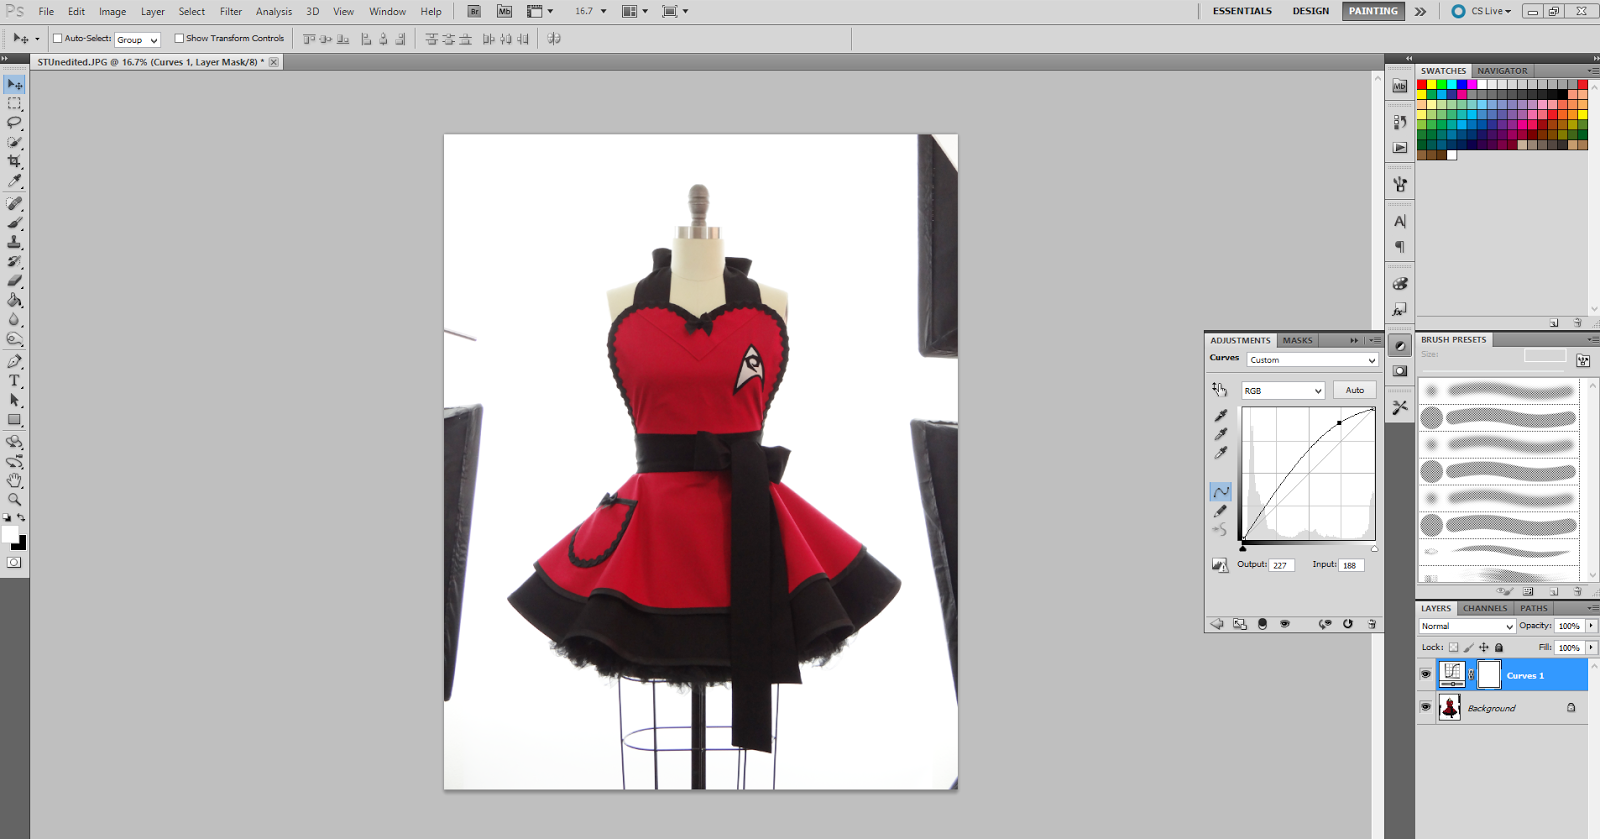This screenshot has height=839, width=1600.
Task: Open the Filter menu
Action: tap(231, 11)
